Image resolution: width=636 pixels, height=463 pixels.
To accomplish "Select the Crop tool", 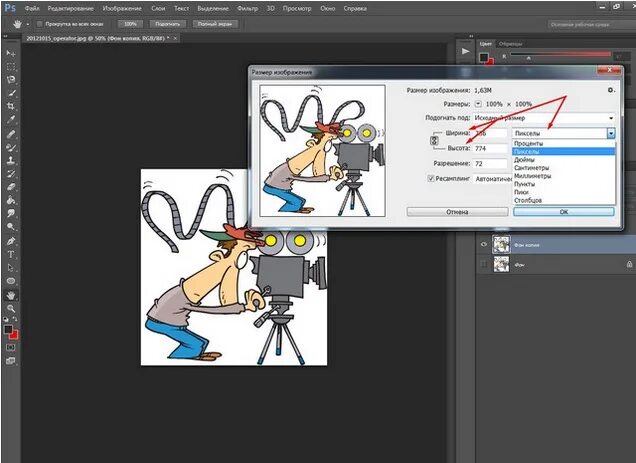I will [11, 106].
